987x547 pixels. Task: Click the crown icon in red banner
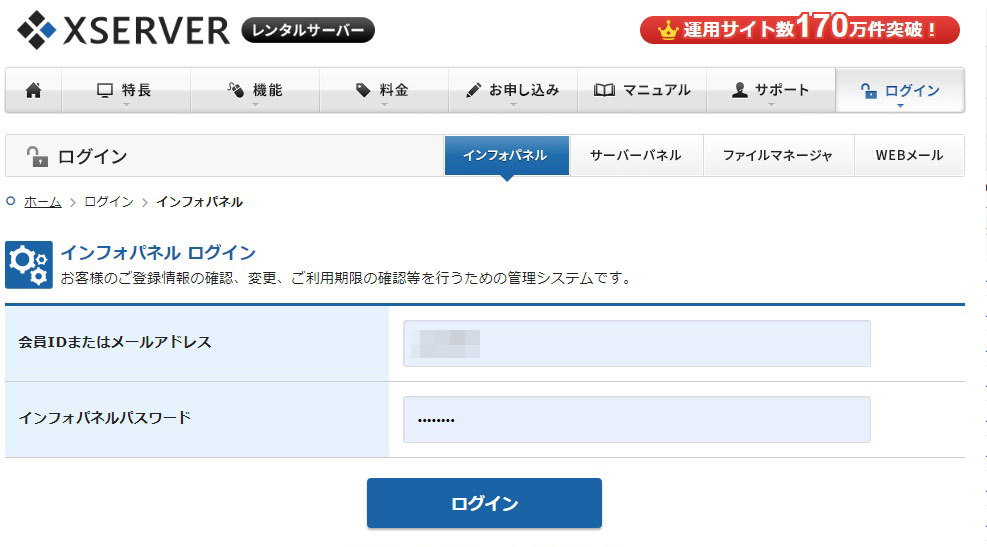pyautogui.click(x=667, y=30)
